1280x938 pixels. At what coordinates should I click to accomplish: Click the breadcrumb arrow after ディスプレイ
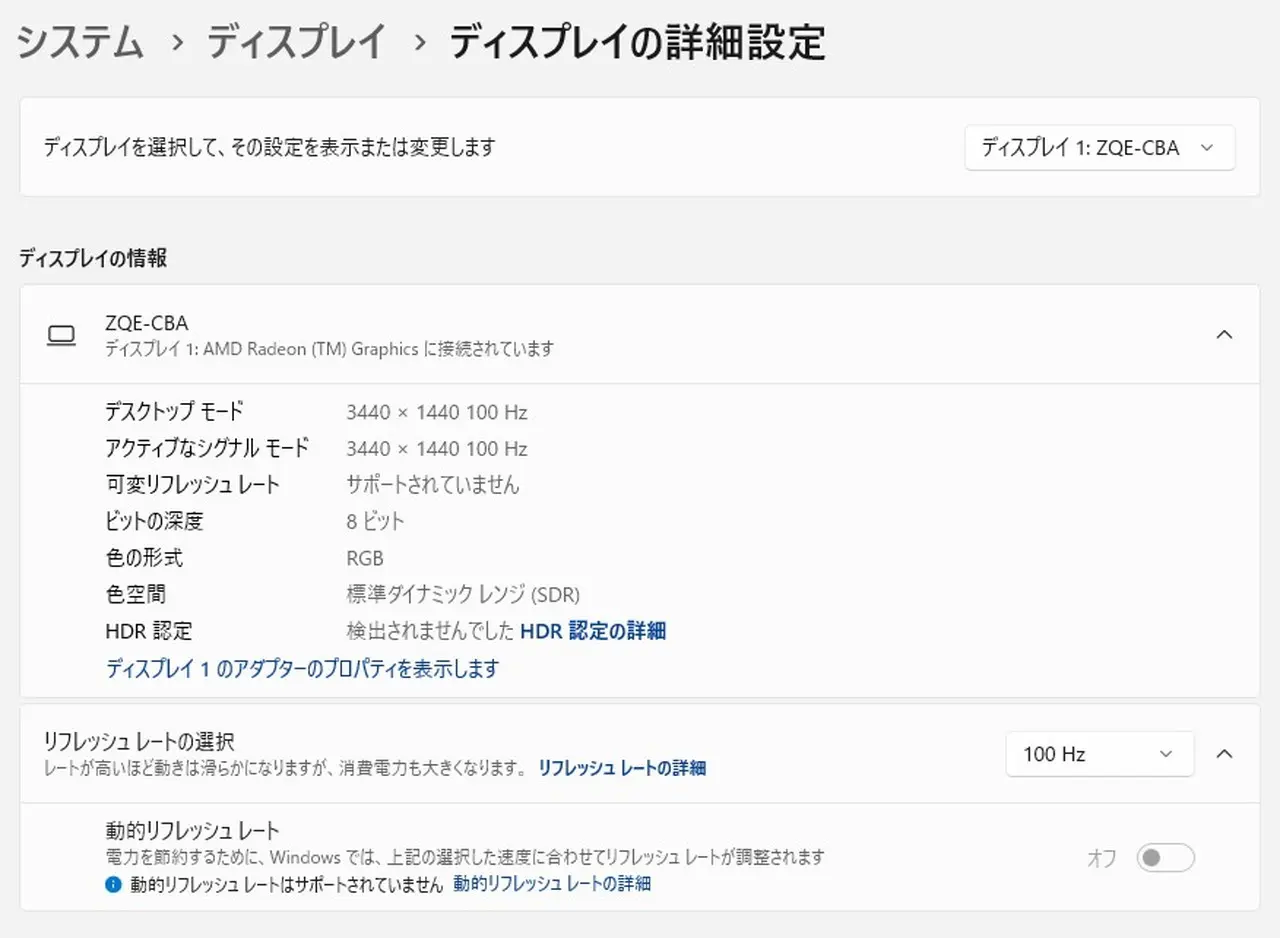419,43
